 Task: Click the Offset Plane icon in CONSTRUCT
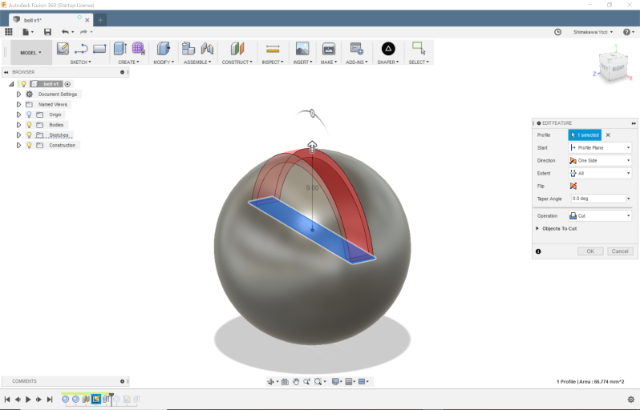(x=237, y=49)
